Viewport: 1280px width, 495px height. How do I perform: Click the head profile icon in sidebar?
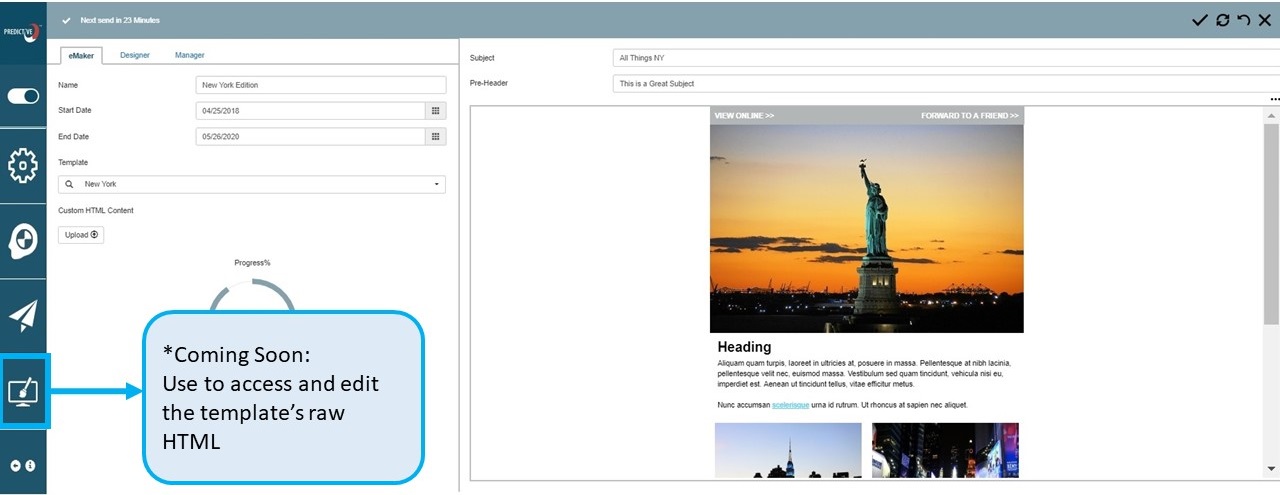click(x=23, y=241)
